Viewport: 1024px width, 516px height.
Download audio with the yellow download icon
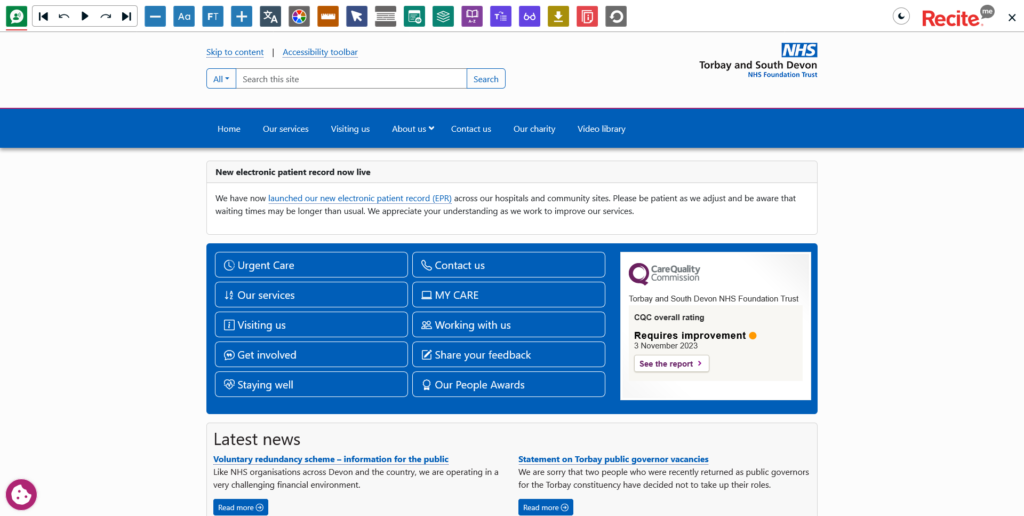click(558, 16)
